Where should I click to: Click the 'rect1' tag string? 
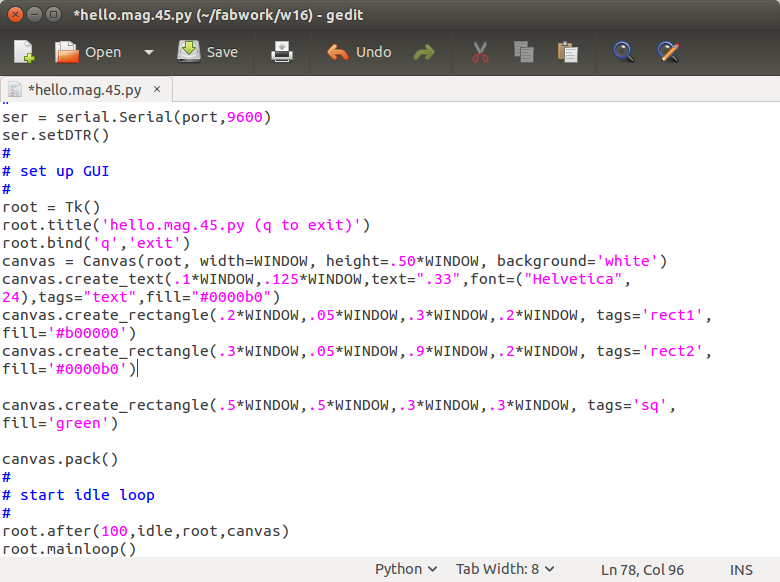673,315
